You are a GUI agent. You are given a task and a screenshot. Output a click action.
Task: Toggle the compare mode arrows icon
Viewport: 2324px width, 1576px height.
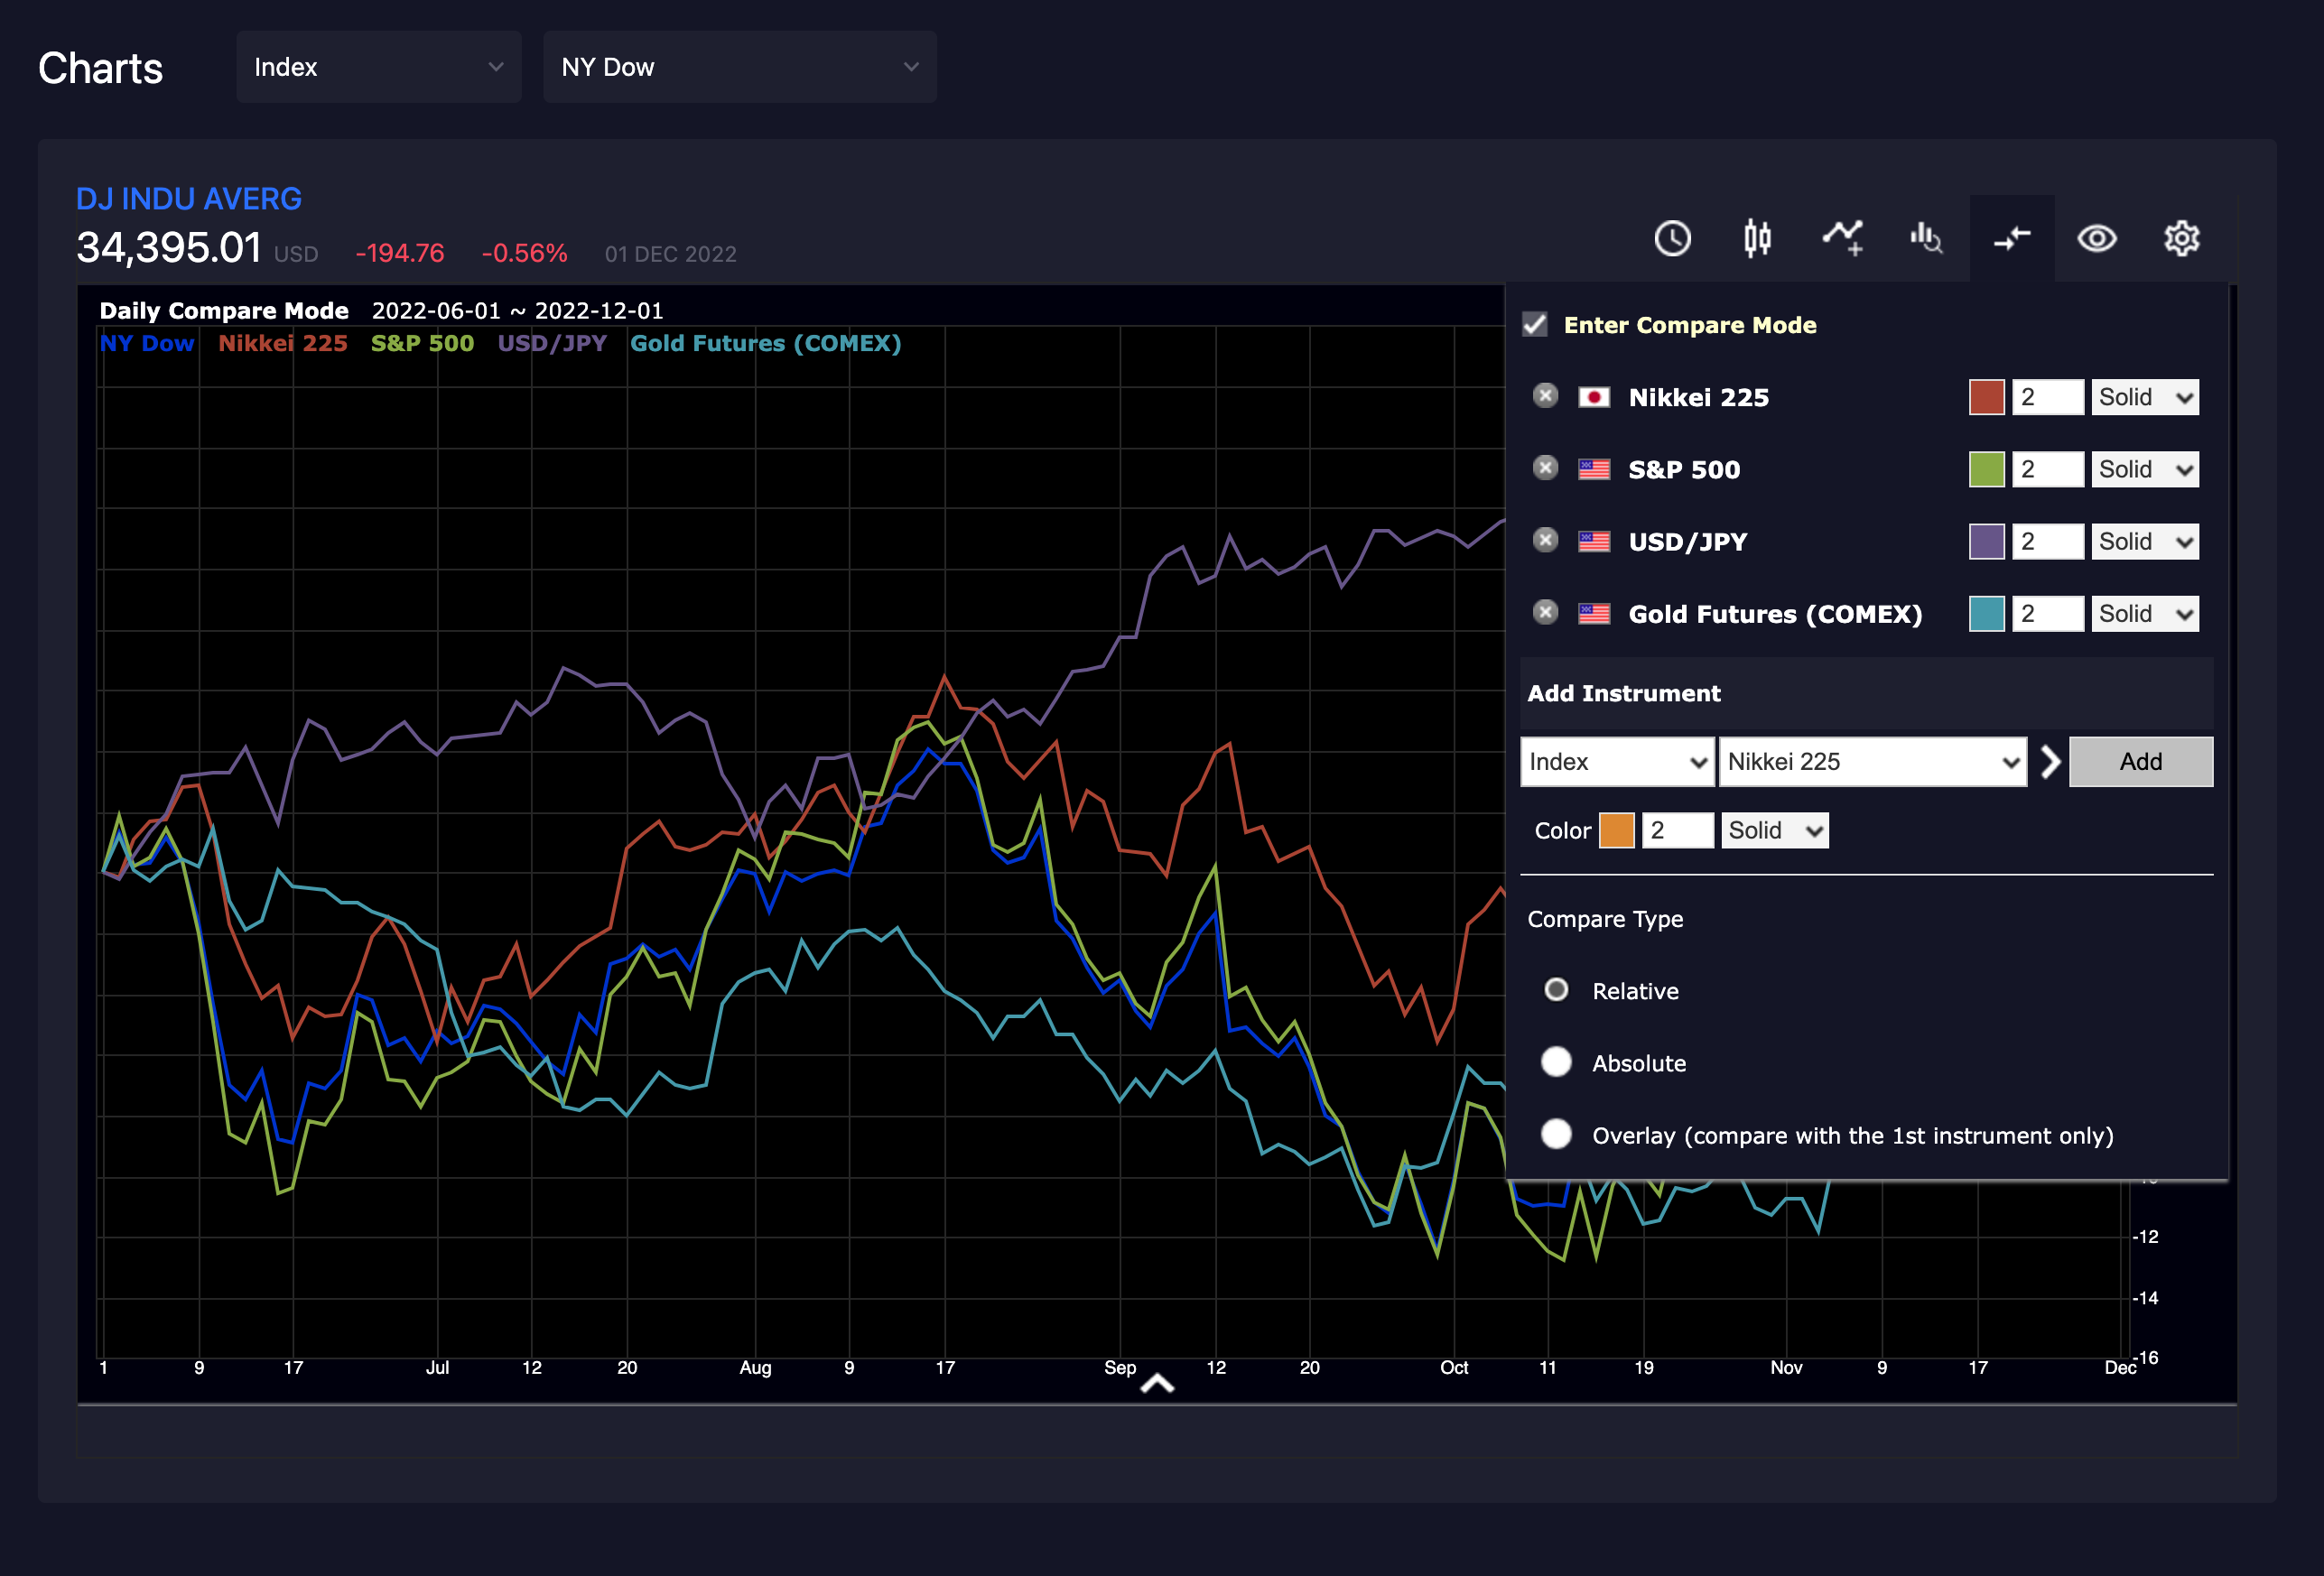(2012, 238)
